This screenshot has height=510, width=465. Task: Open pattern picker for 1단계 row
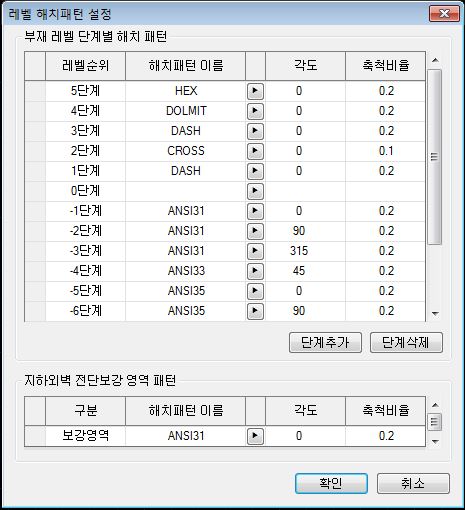tap(255, 171)
